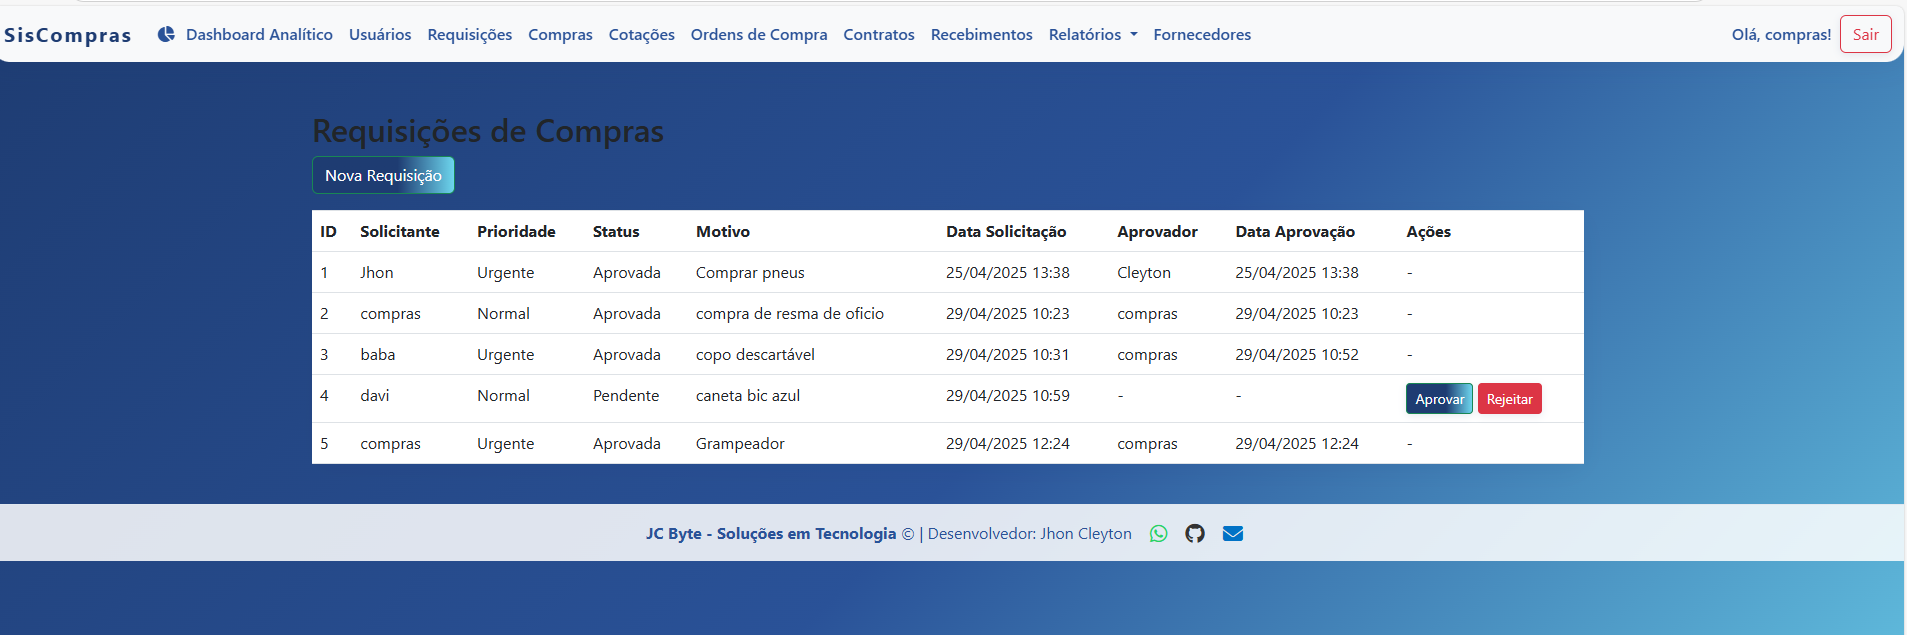The height and width of the screenshot is (635, 1907).
Task: Open the Contratos section
Action: (x=878, y=35)
